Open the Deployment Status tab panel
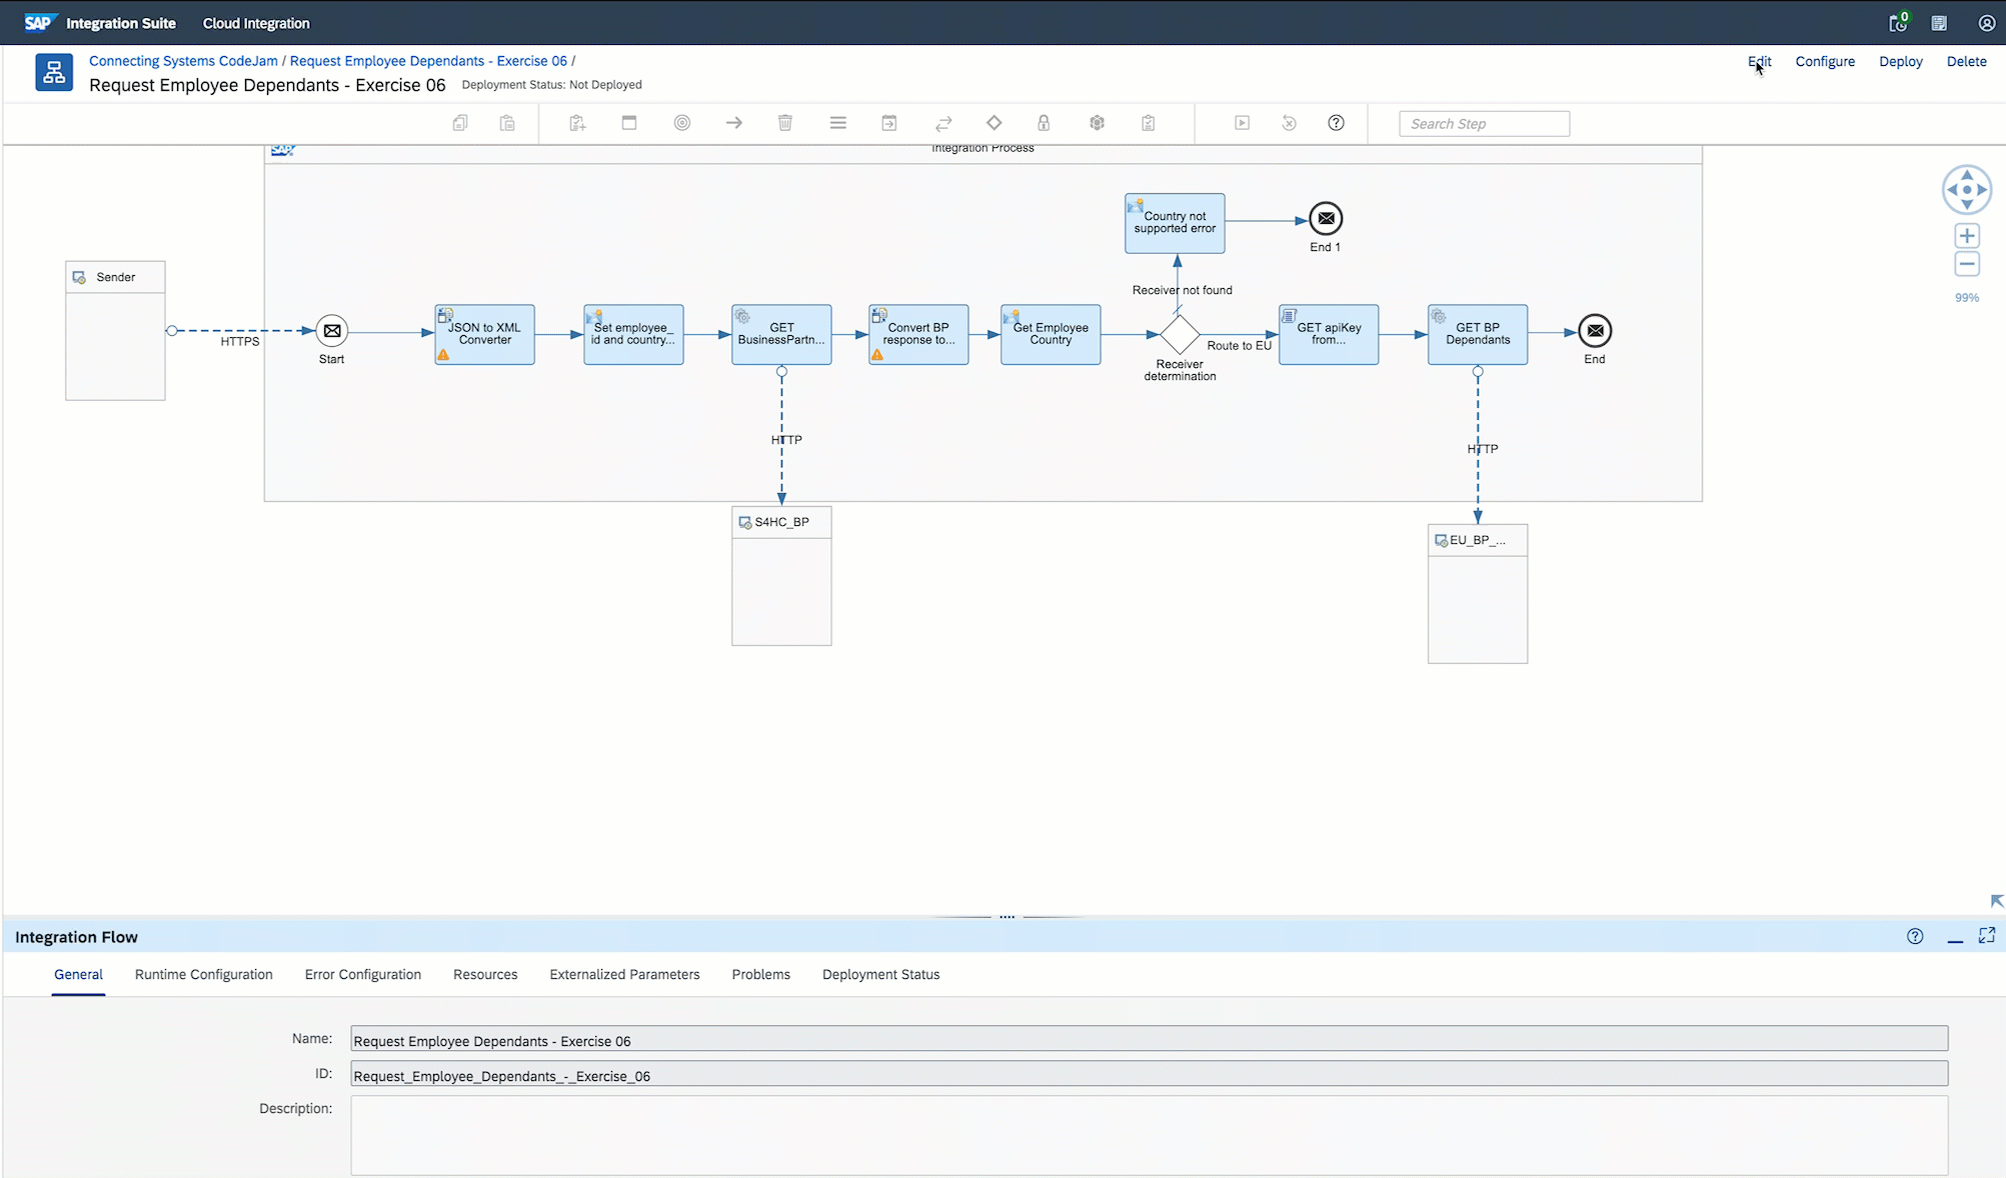 tap(880, 973)
